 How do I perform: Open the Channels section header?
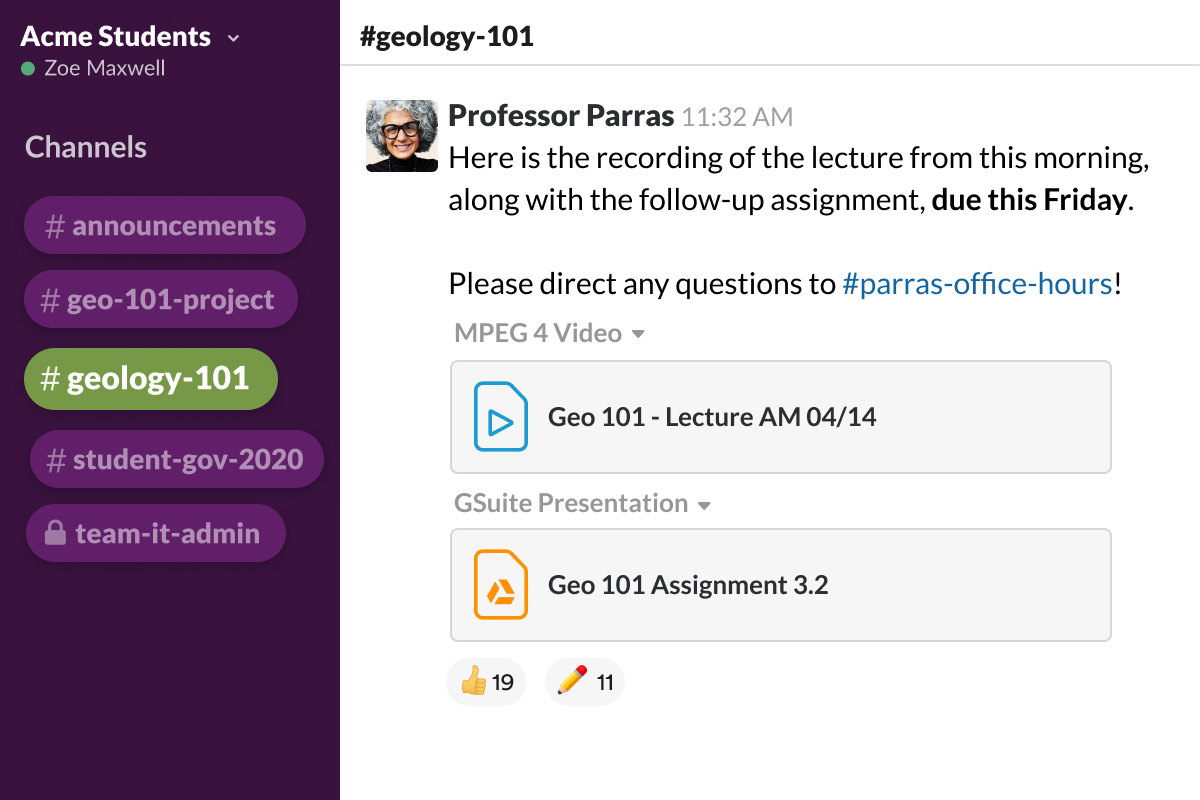tap(85, 147)
